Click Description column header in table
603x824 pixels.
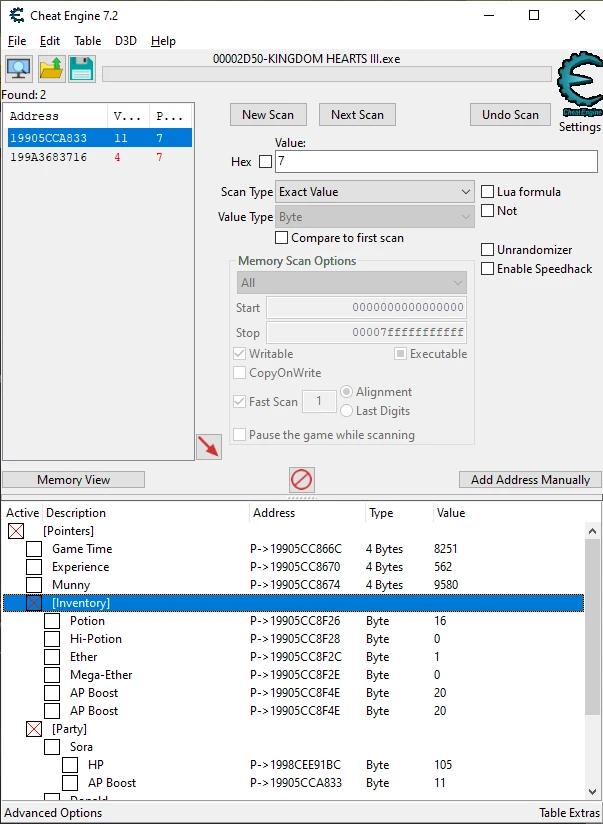click(147, 513)
